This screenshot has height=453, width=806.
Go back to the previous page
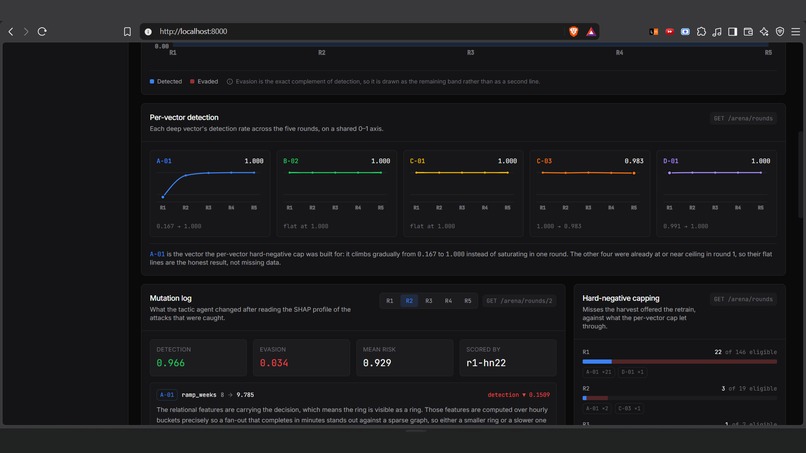coord(11,31)
